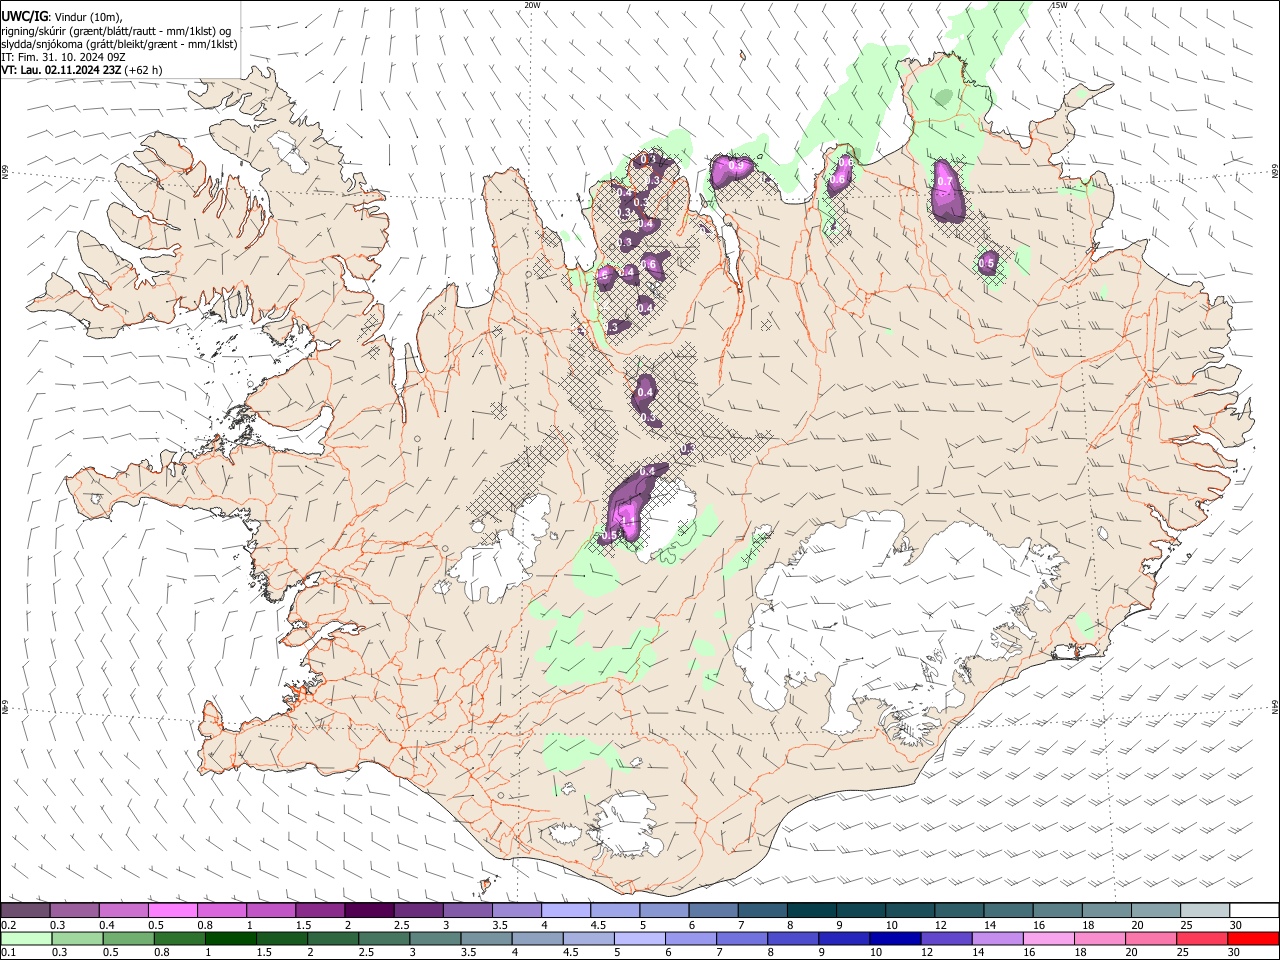Pick the bright red bottom-row swatch starting at 30
The height and width of the screenshot is (960, 1280).
click(1254, 938)
